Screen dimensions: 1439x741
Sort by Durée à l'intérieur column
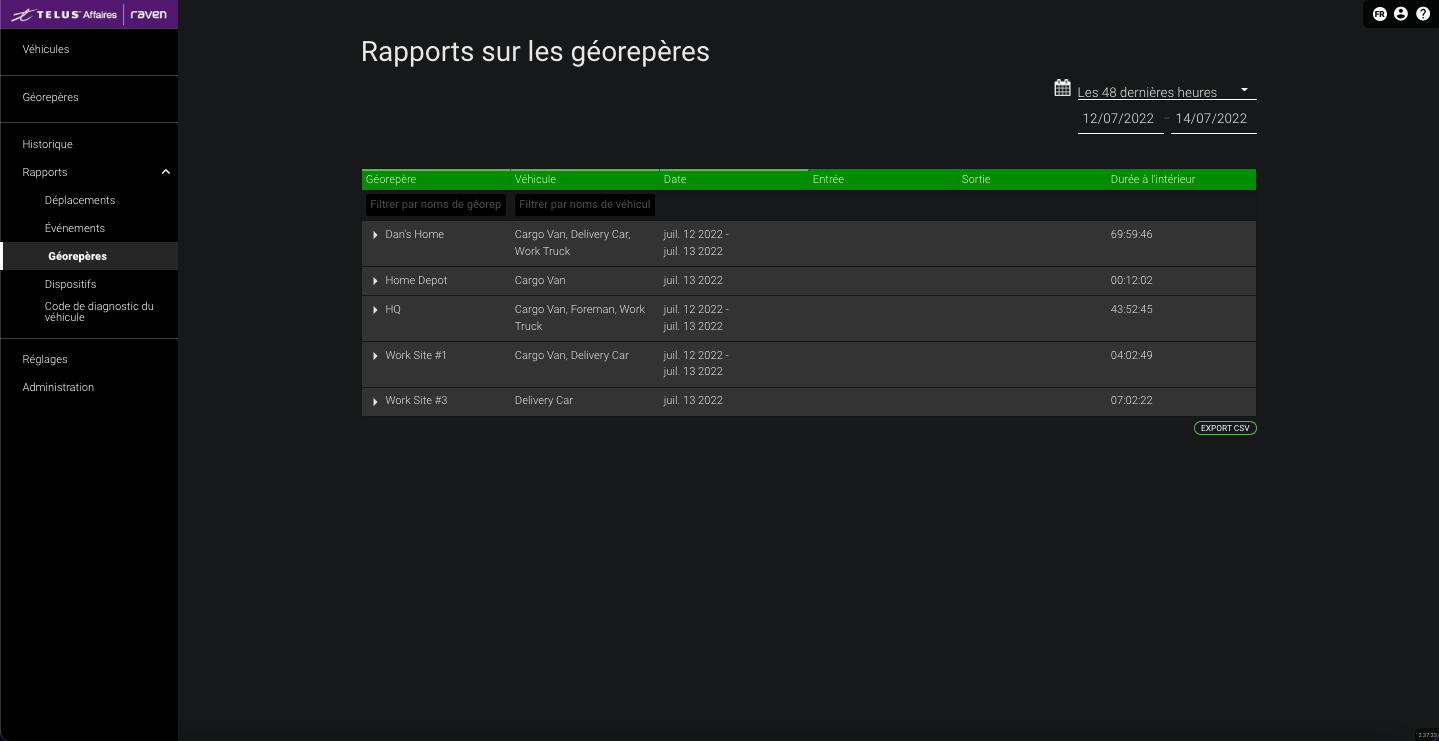pyautogui.click(x=1181, y=179)
